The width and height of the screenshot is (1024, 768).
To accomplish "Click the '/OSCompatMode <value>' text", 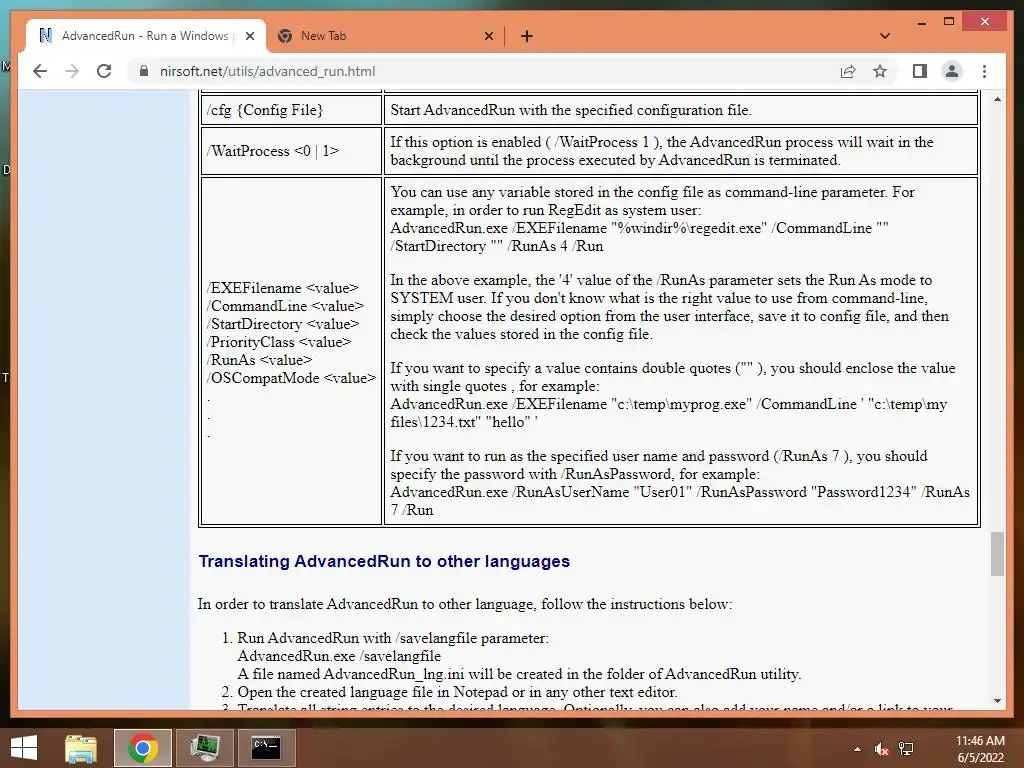I will click(x=291, y=377).
